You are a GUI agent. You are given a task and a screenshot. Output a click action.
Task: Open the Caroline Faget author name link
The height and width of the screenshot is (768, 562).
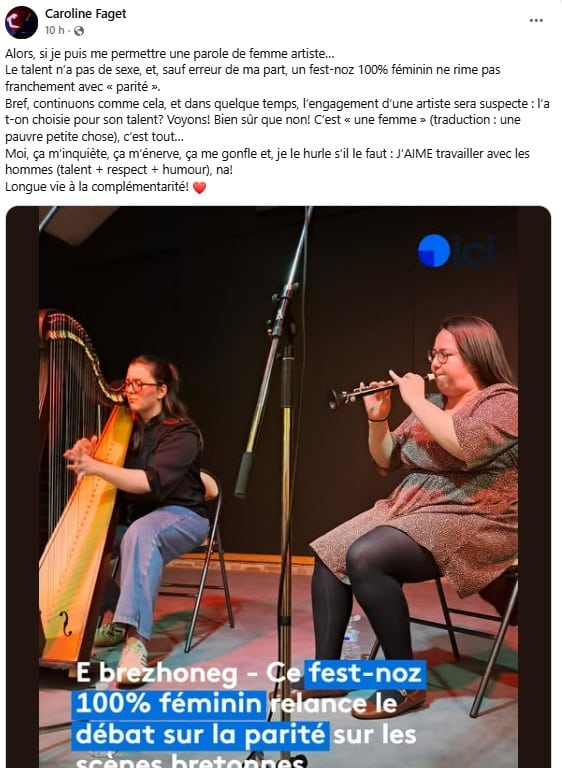click(86, 14)
